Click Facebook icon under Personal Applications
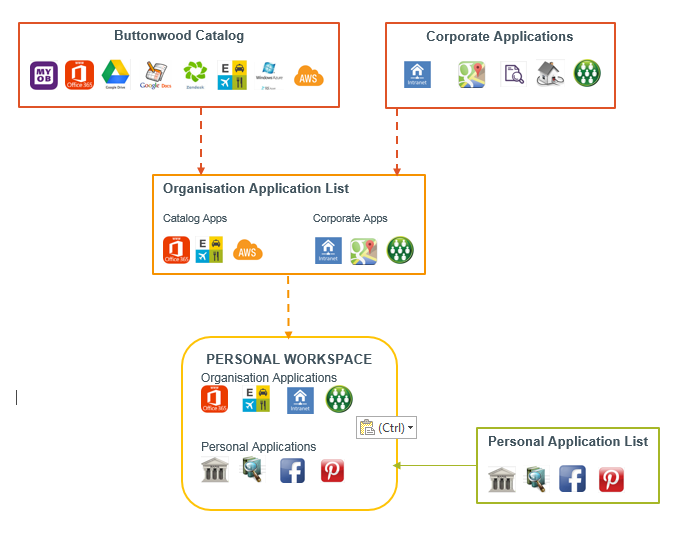 (292, 471)
